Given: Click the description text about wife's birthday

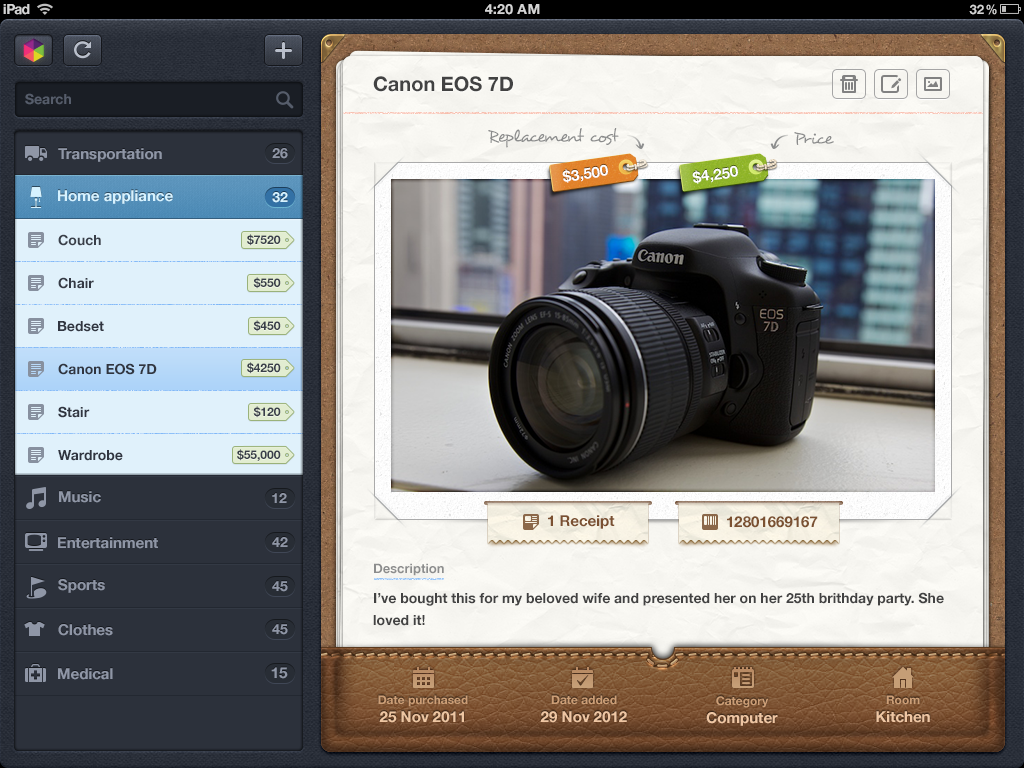Looking at the screenshot, I should pyautogui.click(x=658, y=609).
